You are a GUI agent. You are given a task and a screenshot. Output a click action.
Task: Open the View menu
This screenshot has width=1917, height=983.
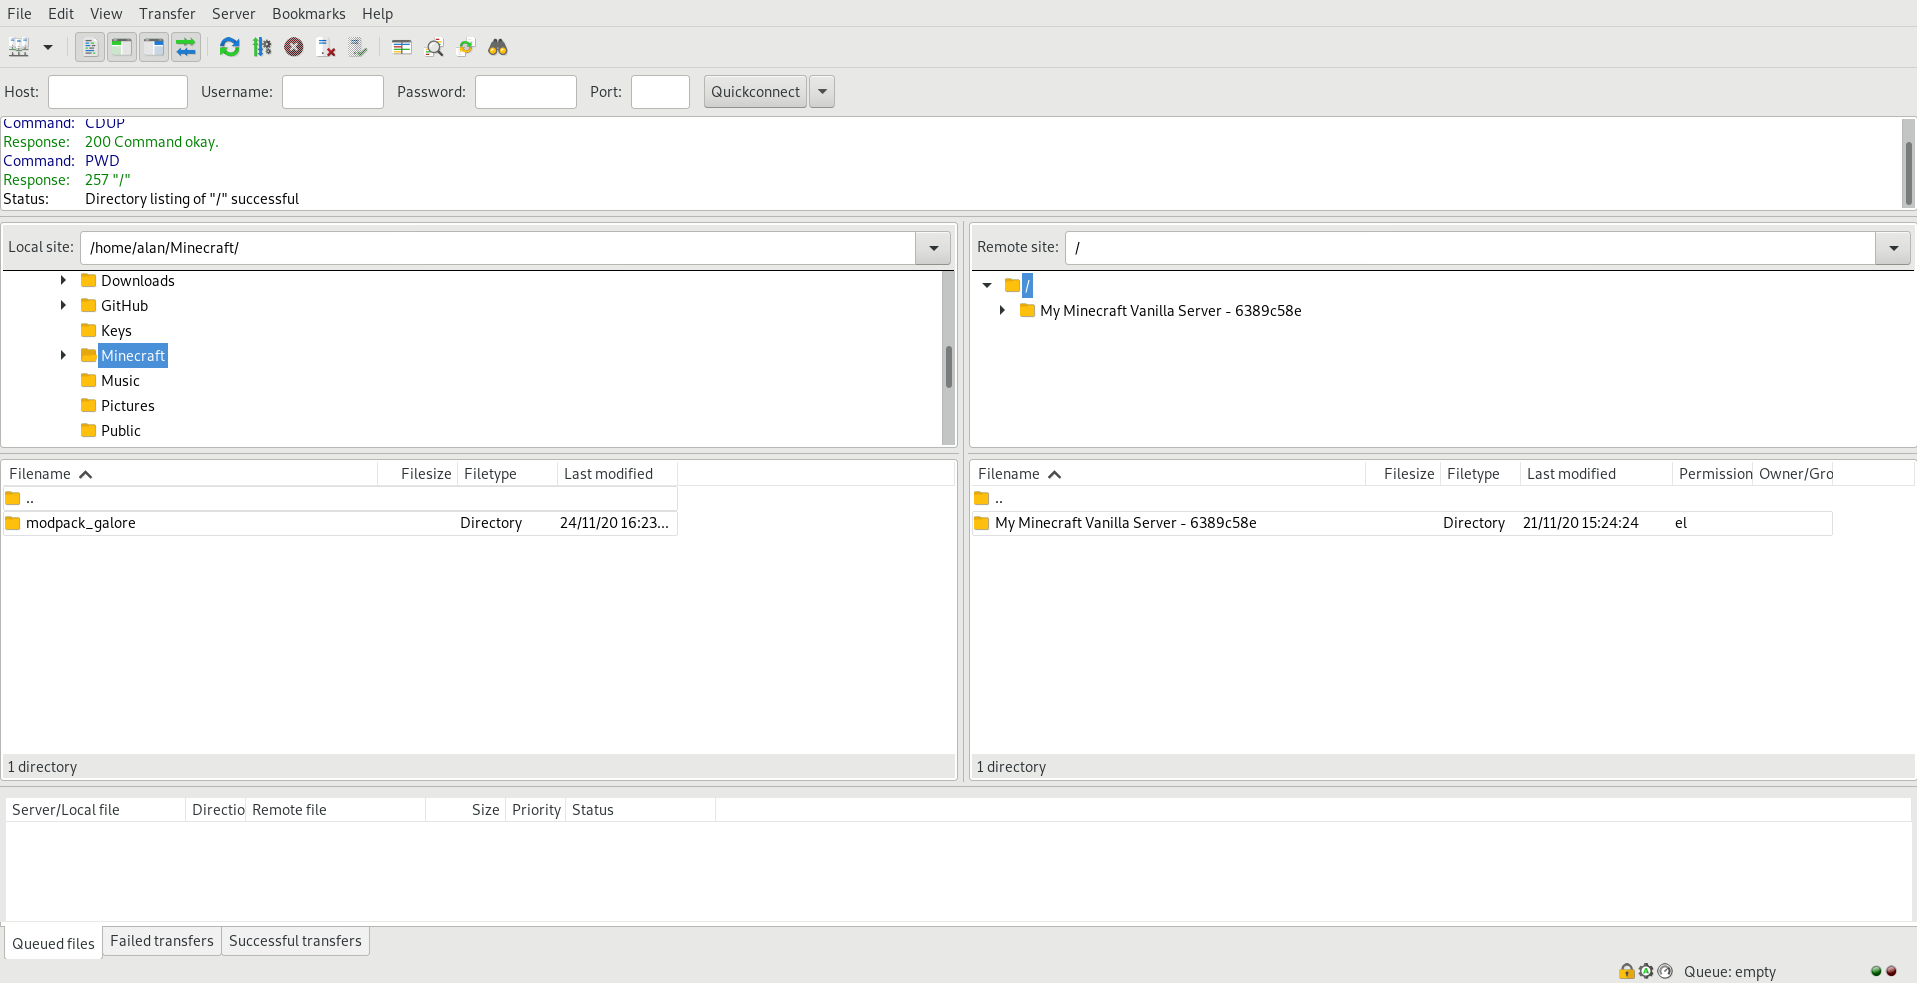pos(106,13)
